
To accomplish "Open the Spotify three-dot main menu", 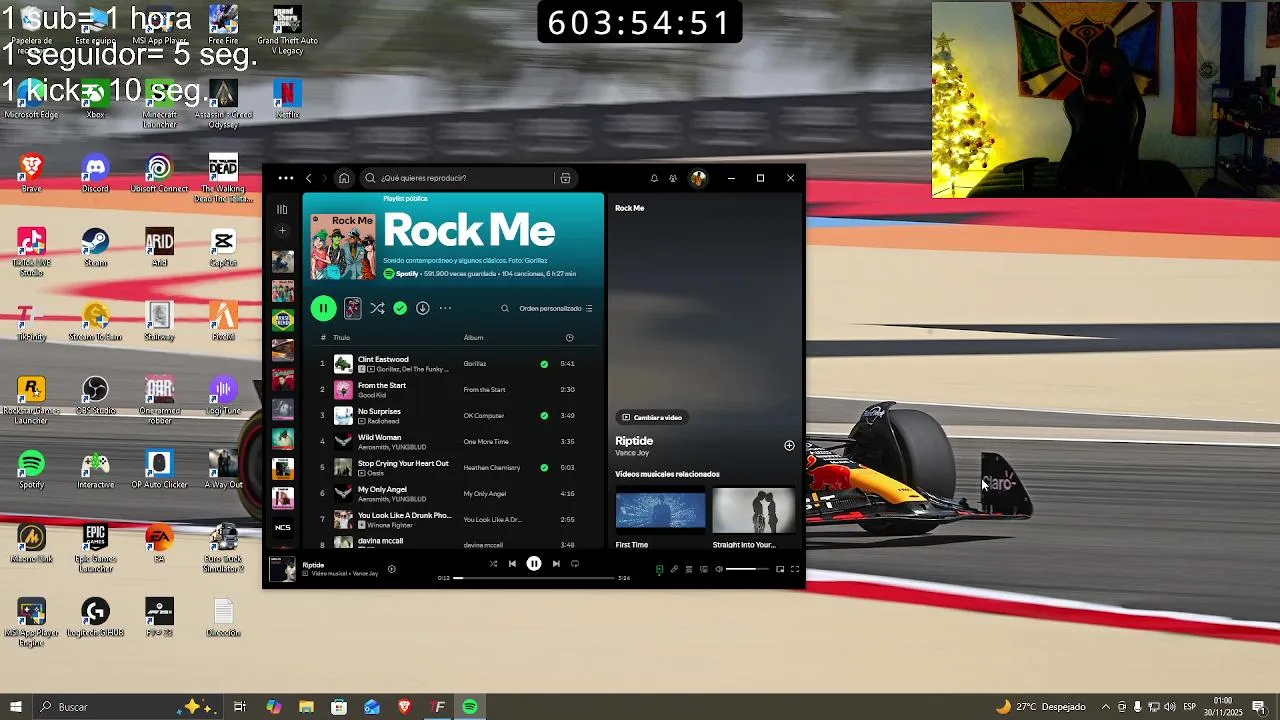I will (286, 178).
